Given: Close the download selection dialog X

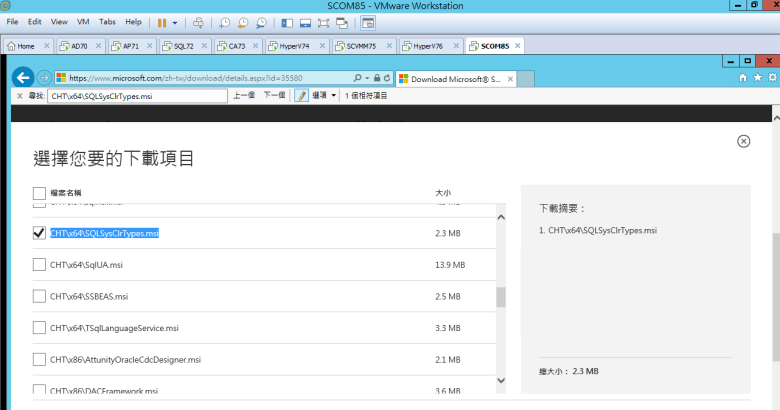Looking at the screenshot, I should 743,142.
